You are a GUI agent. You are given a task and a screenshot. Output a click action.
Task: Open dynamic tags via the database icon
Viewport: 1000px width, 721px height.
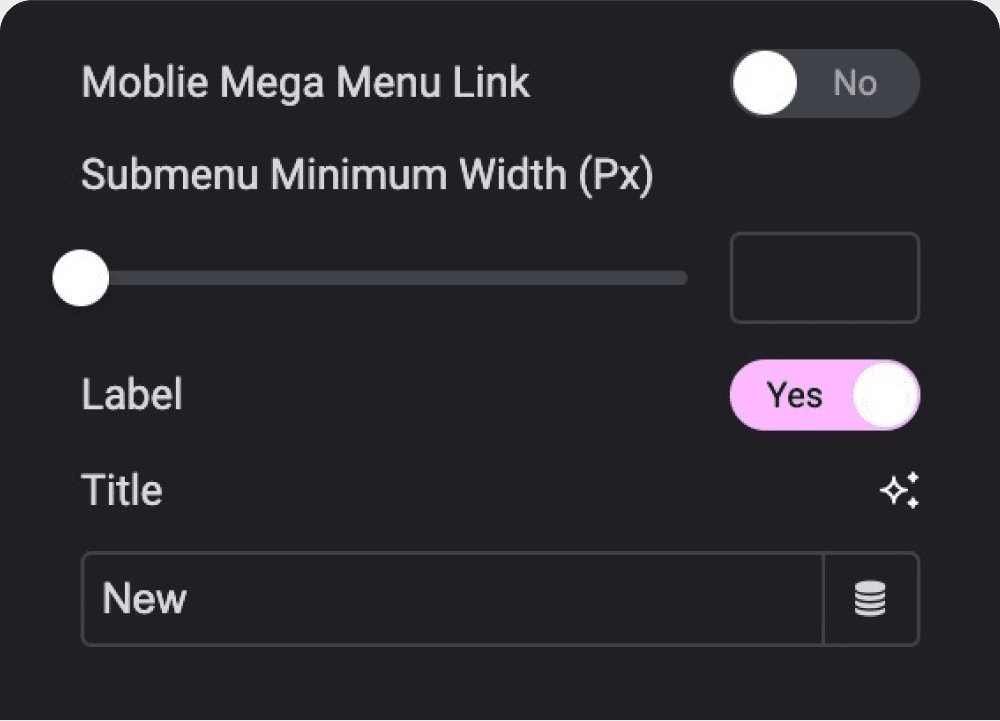tap(870, 599)
